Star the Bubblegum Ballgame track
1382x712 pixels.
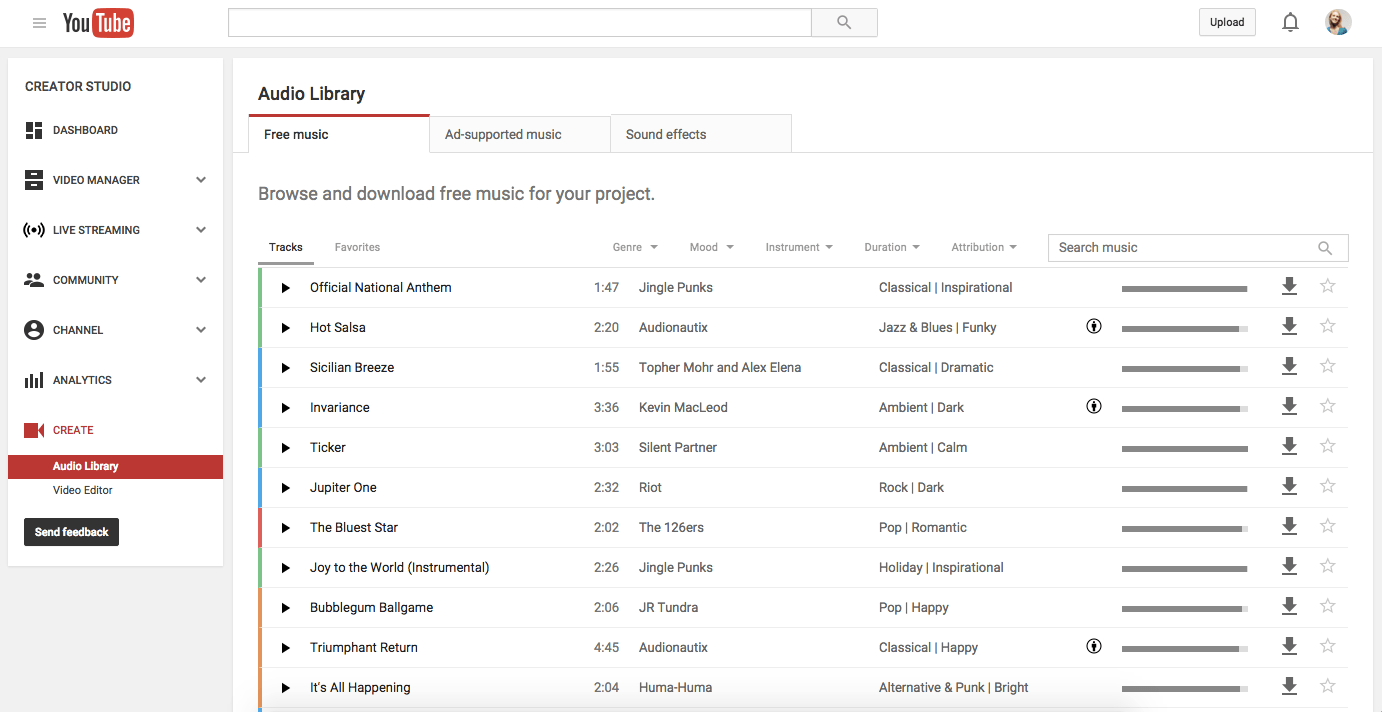pyautogui.click(x=1328, y=606)
